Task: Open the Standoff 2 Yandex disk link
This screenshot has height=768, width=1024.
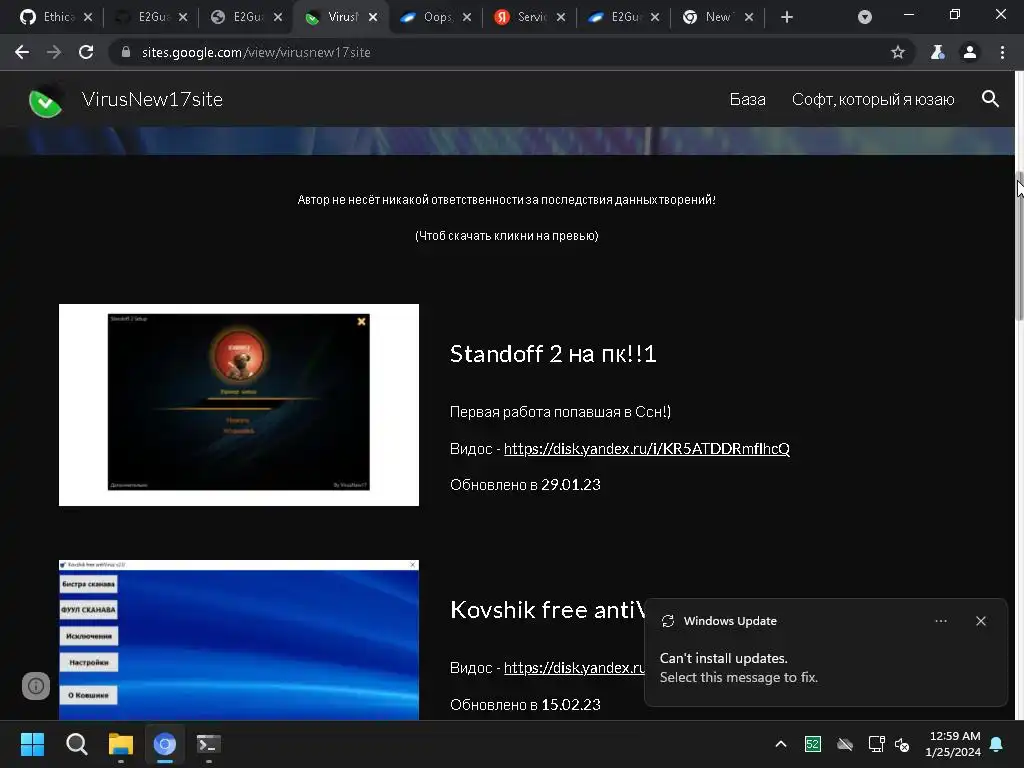Action: tap(647, 449)
